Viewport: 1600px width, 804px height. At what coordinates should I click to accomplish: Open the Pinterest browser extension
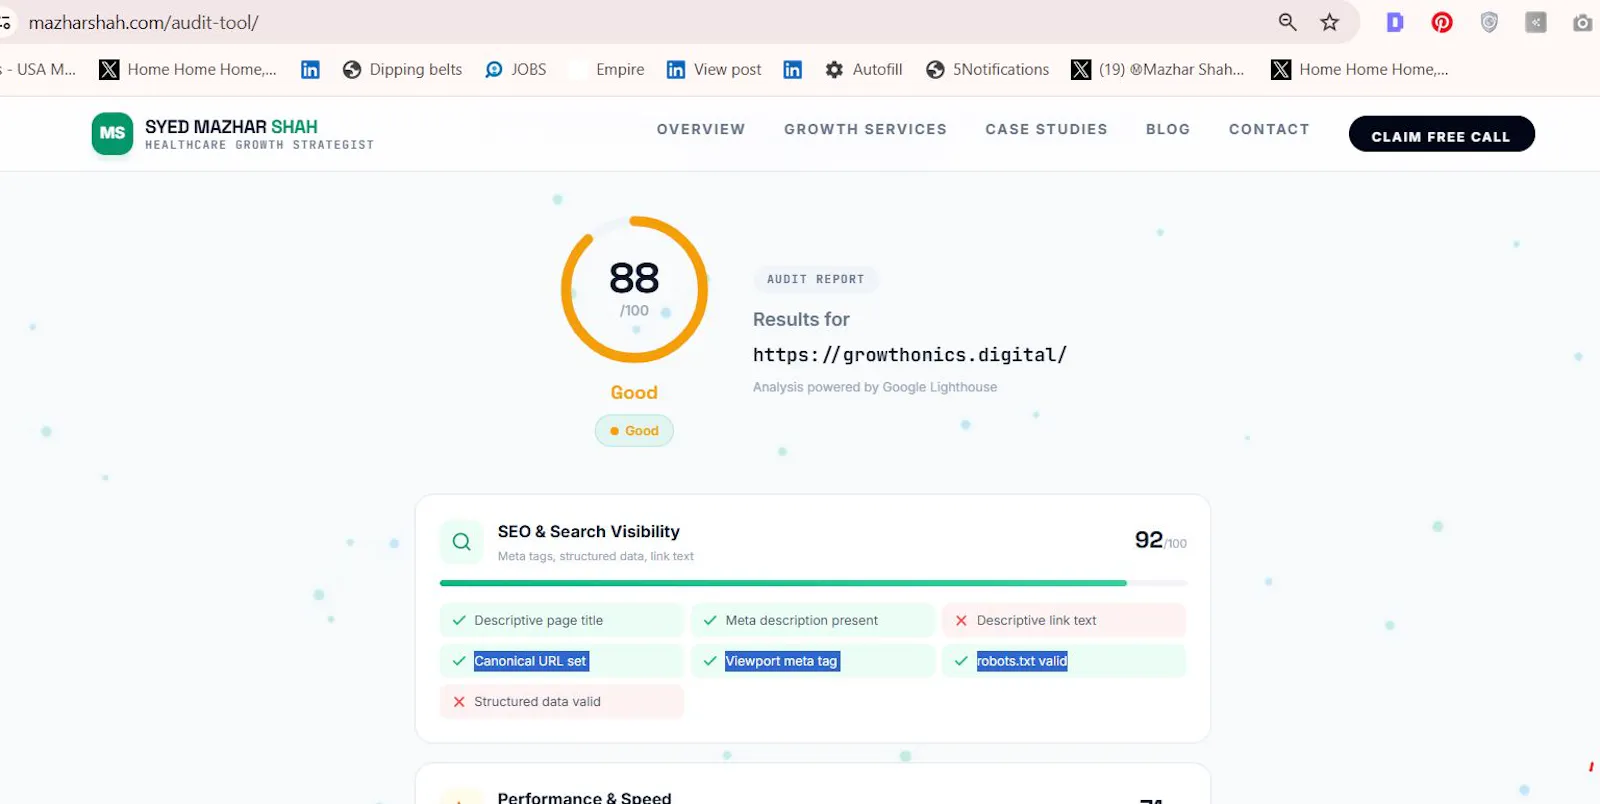tap(1442, 22)
